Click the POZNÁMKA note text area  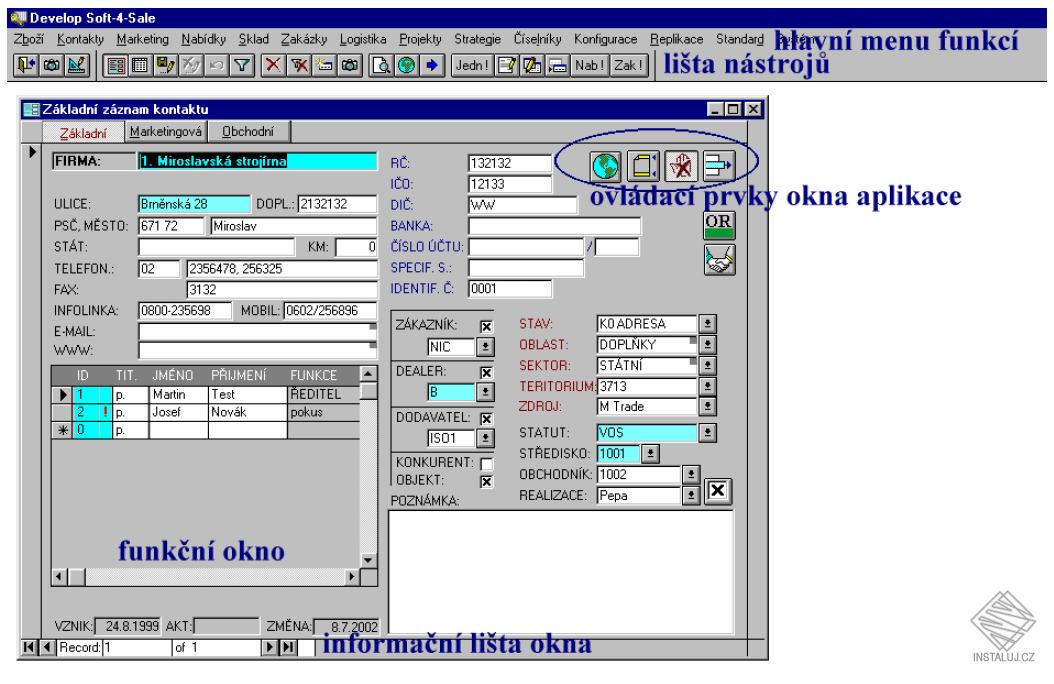click(x=561, y=572)
